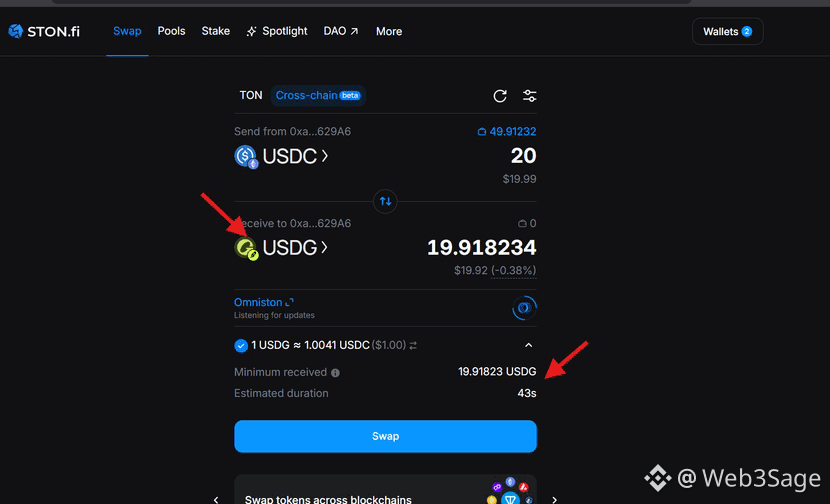
Task: Click the receive amount 19.918234
Action: click(482, 247)
